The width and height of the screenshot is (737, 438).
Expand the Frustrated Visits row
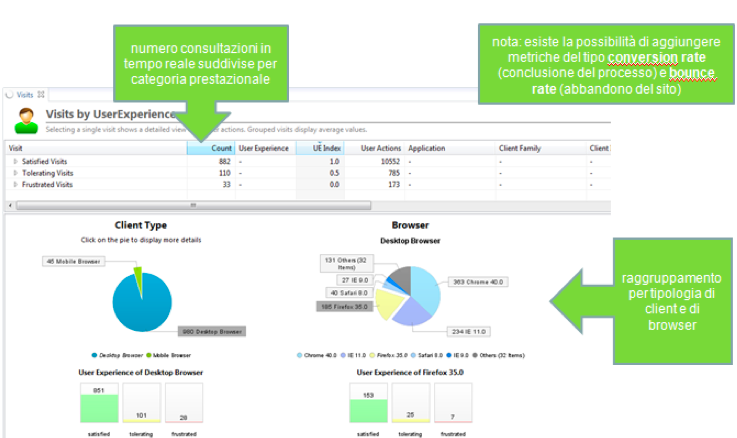[16, 184]
